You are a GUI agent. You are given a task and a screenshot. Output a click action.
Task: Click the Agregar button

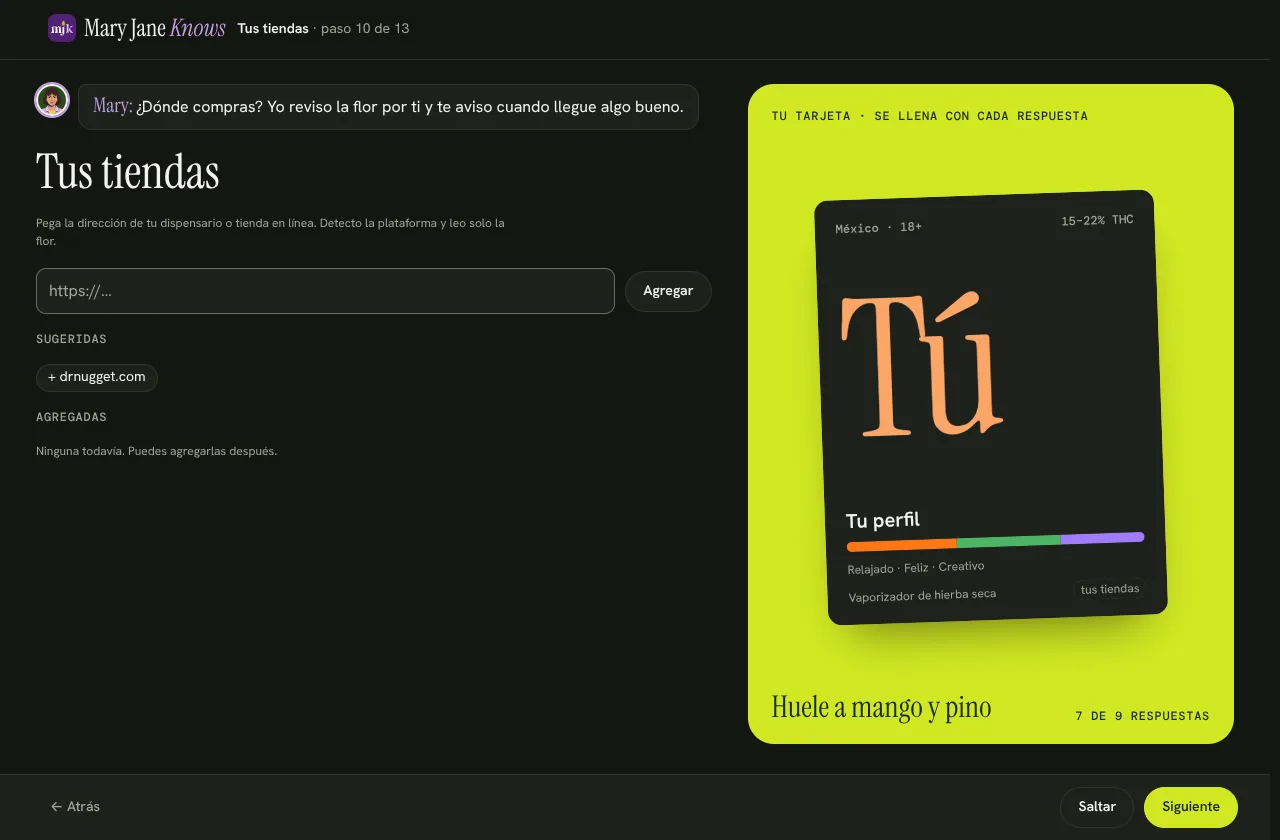click(x=668, y=291)
